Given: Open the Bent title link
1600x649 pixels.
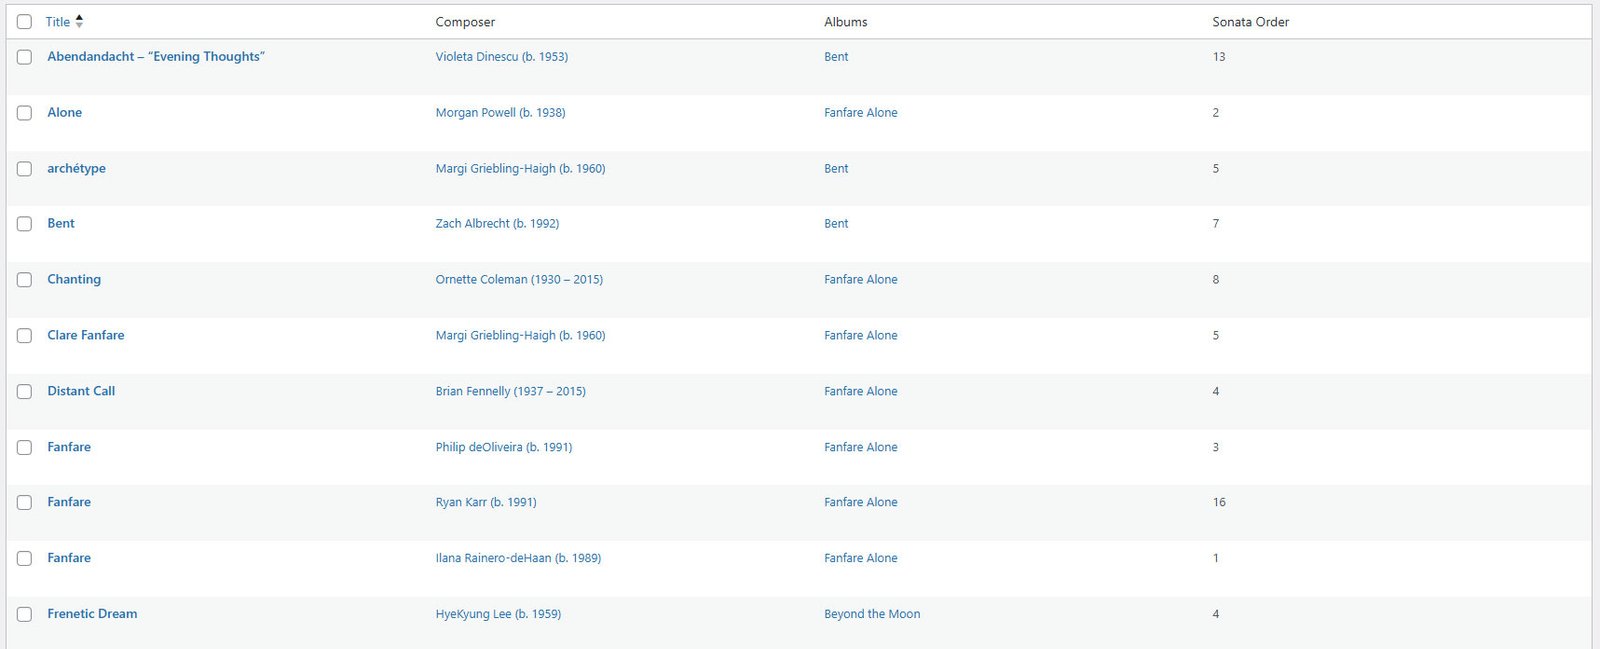Looking at the screenshot, I should pyautogui.click(x=61, y=224).
